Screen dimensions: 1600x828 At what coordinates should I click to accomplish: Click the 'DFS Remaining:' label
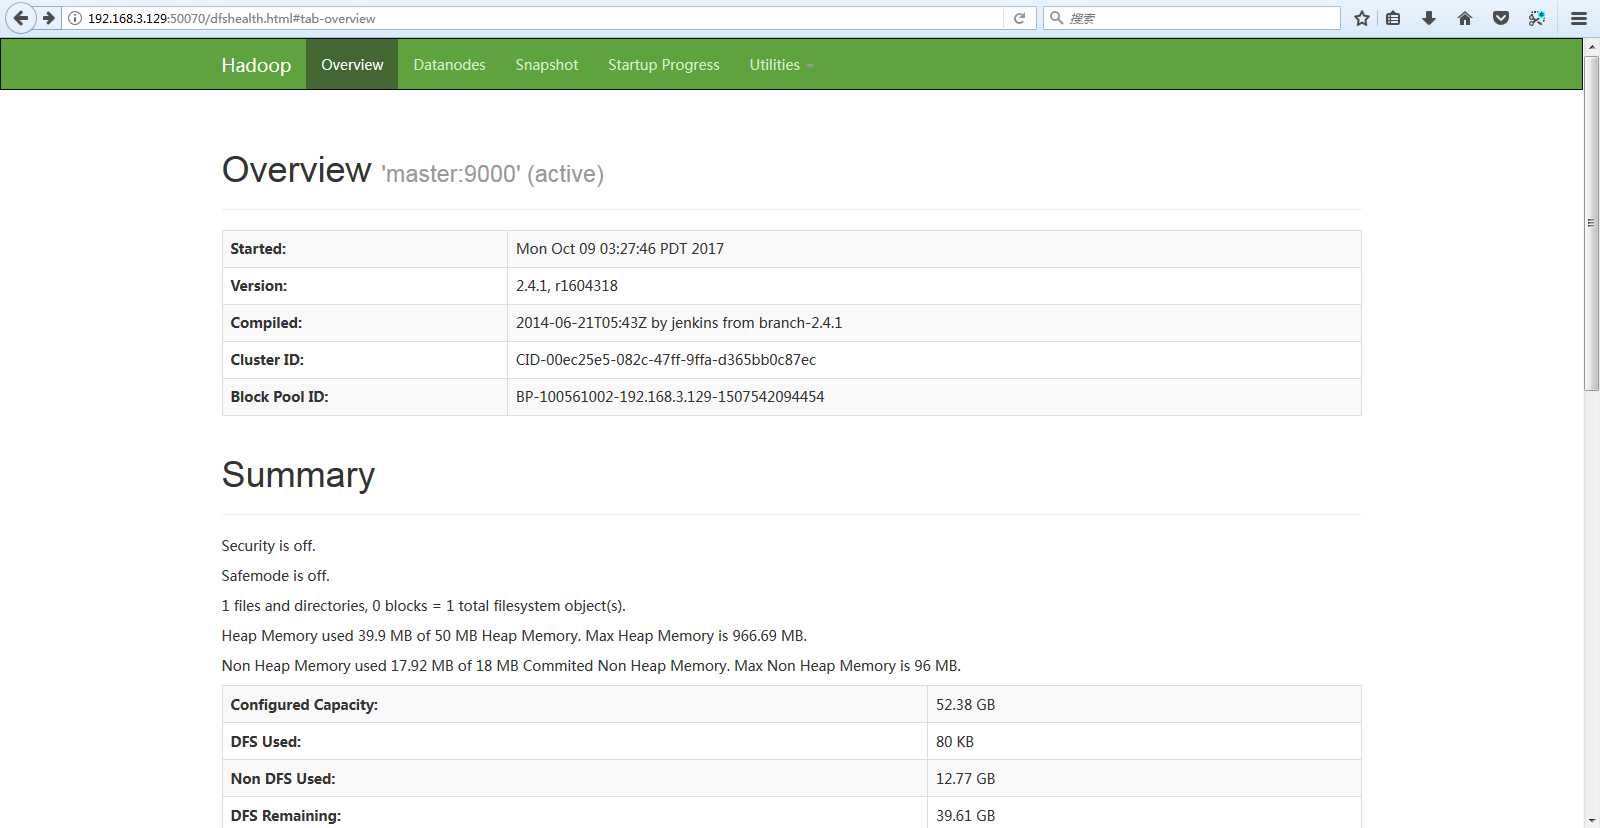(285, 816)
